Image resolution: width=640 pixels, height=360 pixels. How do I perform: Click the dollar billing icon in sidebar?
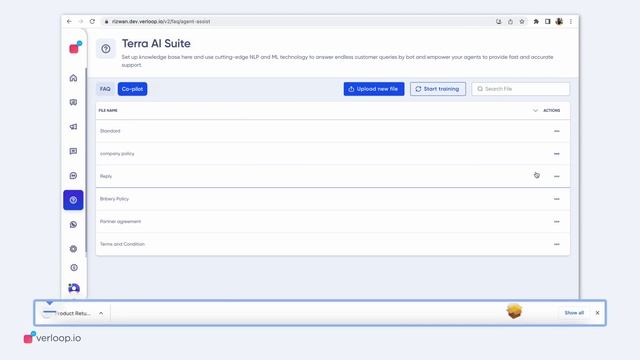point(73,268)
